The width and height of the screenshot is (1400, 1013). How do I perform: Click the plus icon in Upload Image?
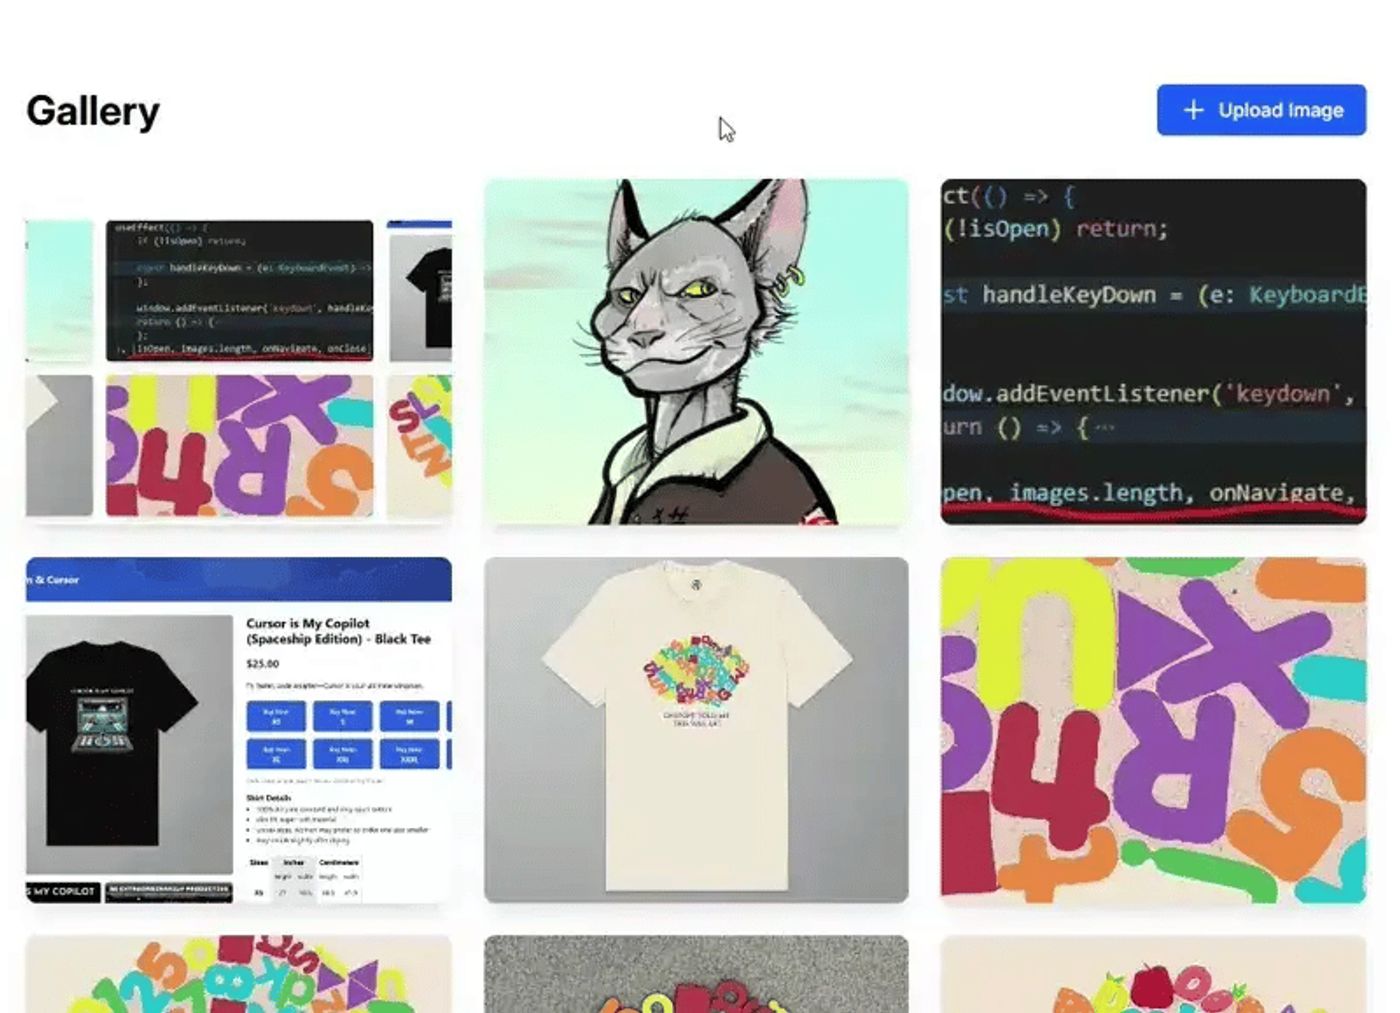[x=1193, y=110]
